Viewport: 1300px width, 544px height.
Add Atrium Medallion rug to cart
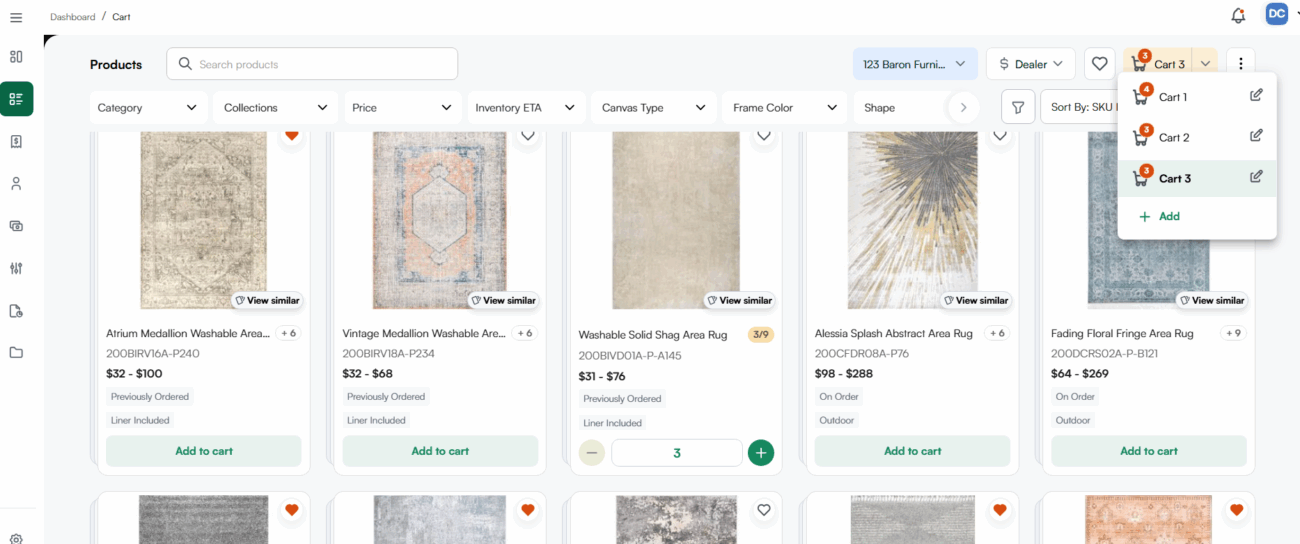(204, 451)
